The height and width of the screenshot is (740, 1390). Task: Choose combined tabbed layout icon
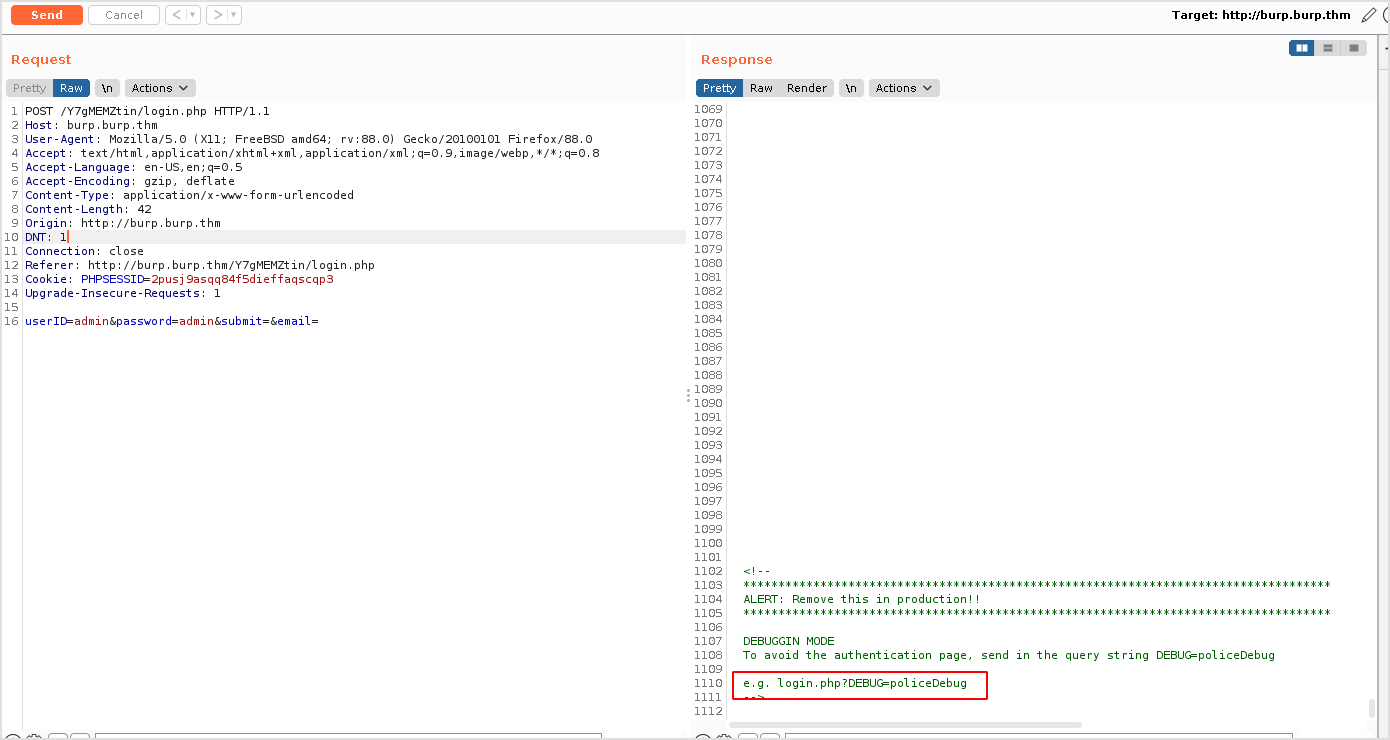click(1354, 48)
